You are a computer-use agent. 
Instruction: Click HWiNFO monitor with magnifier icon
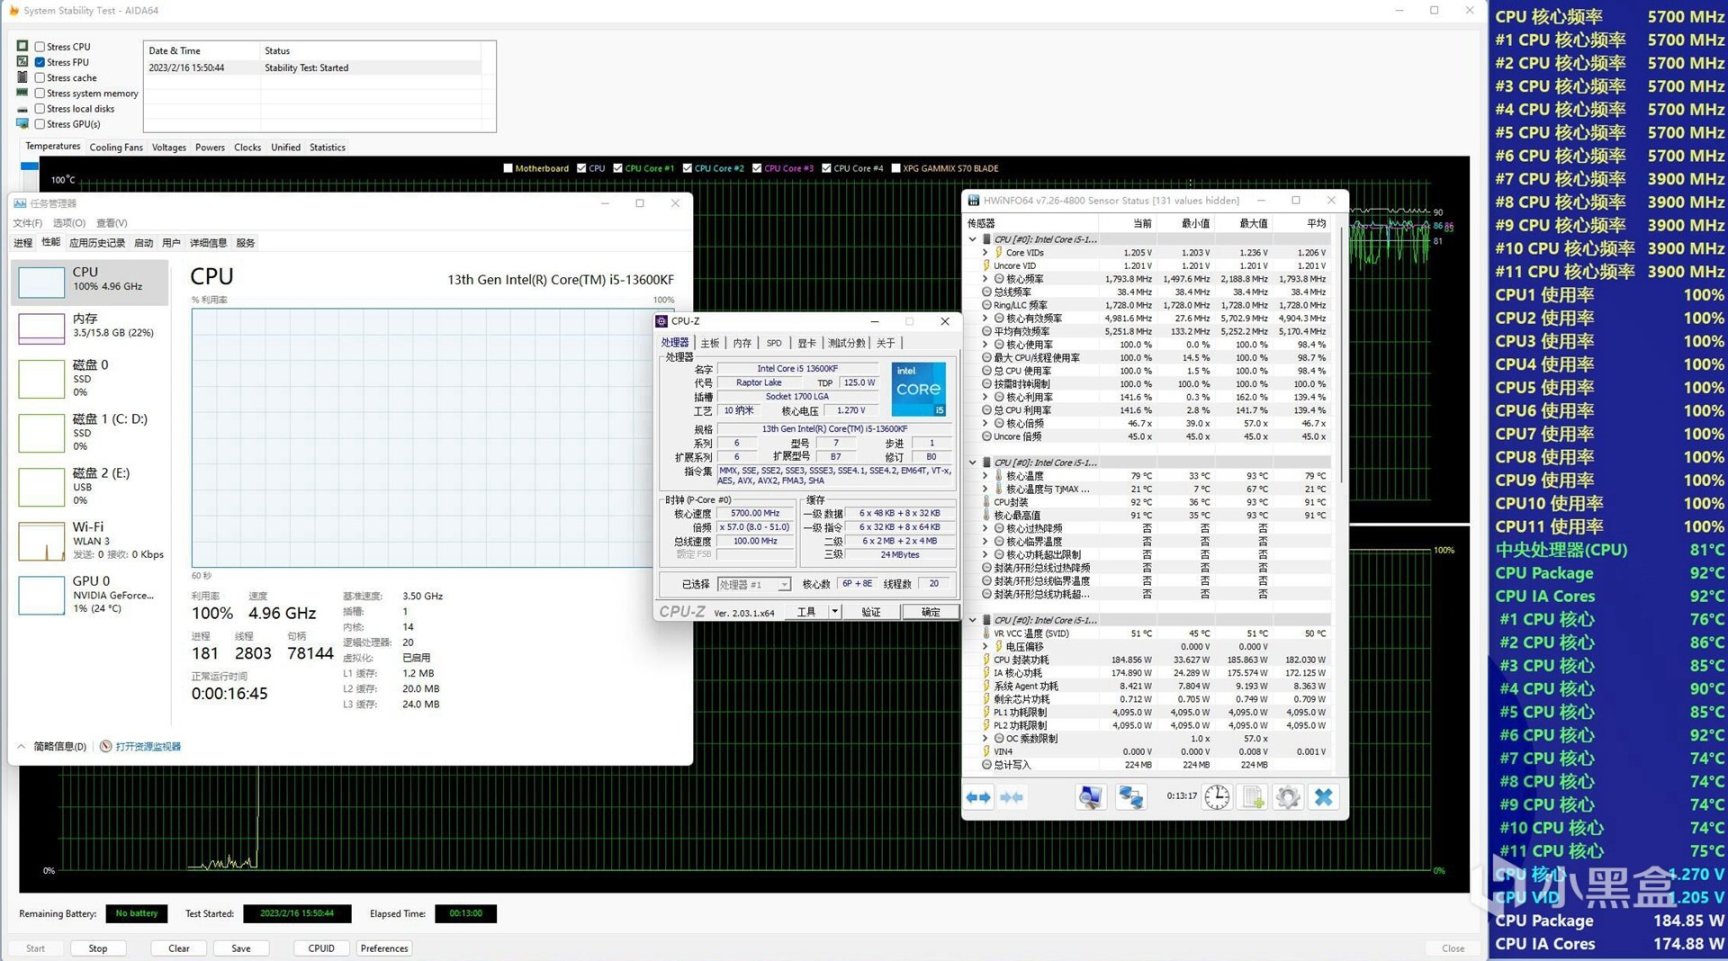1090,797
